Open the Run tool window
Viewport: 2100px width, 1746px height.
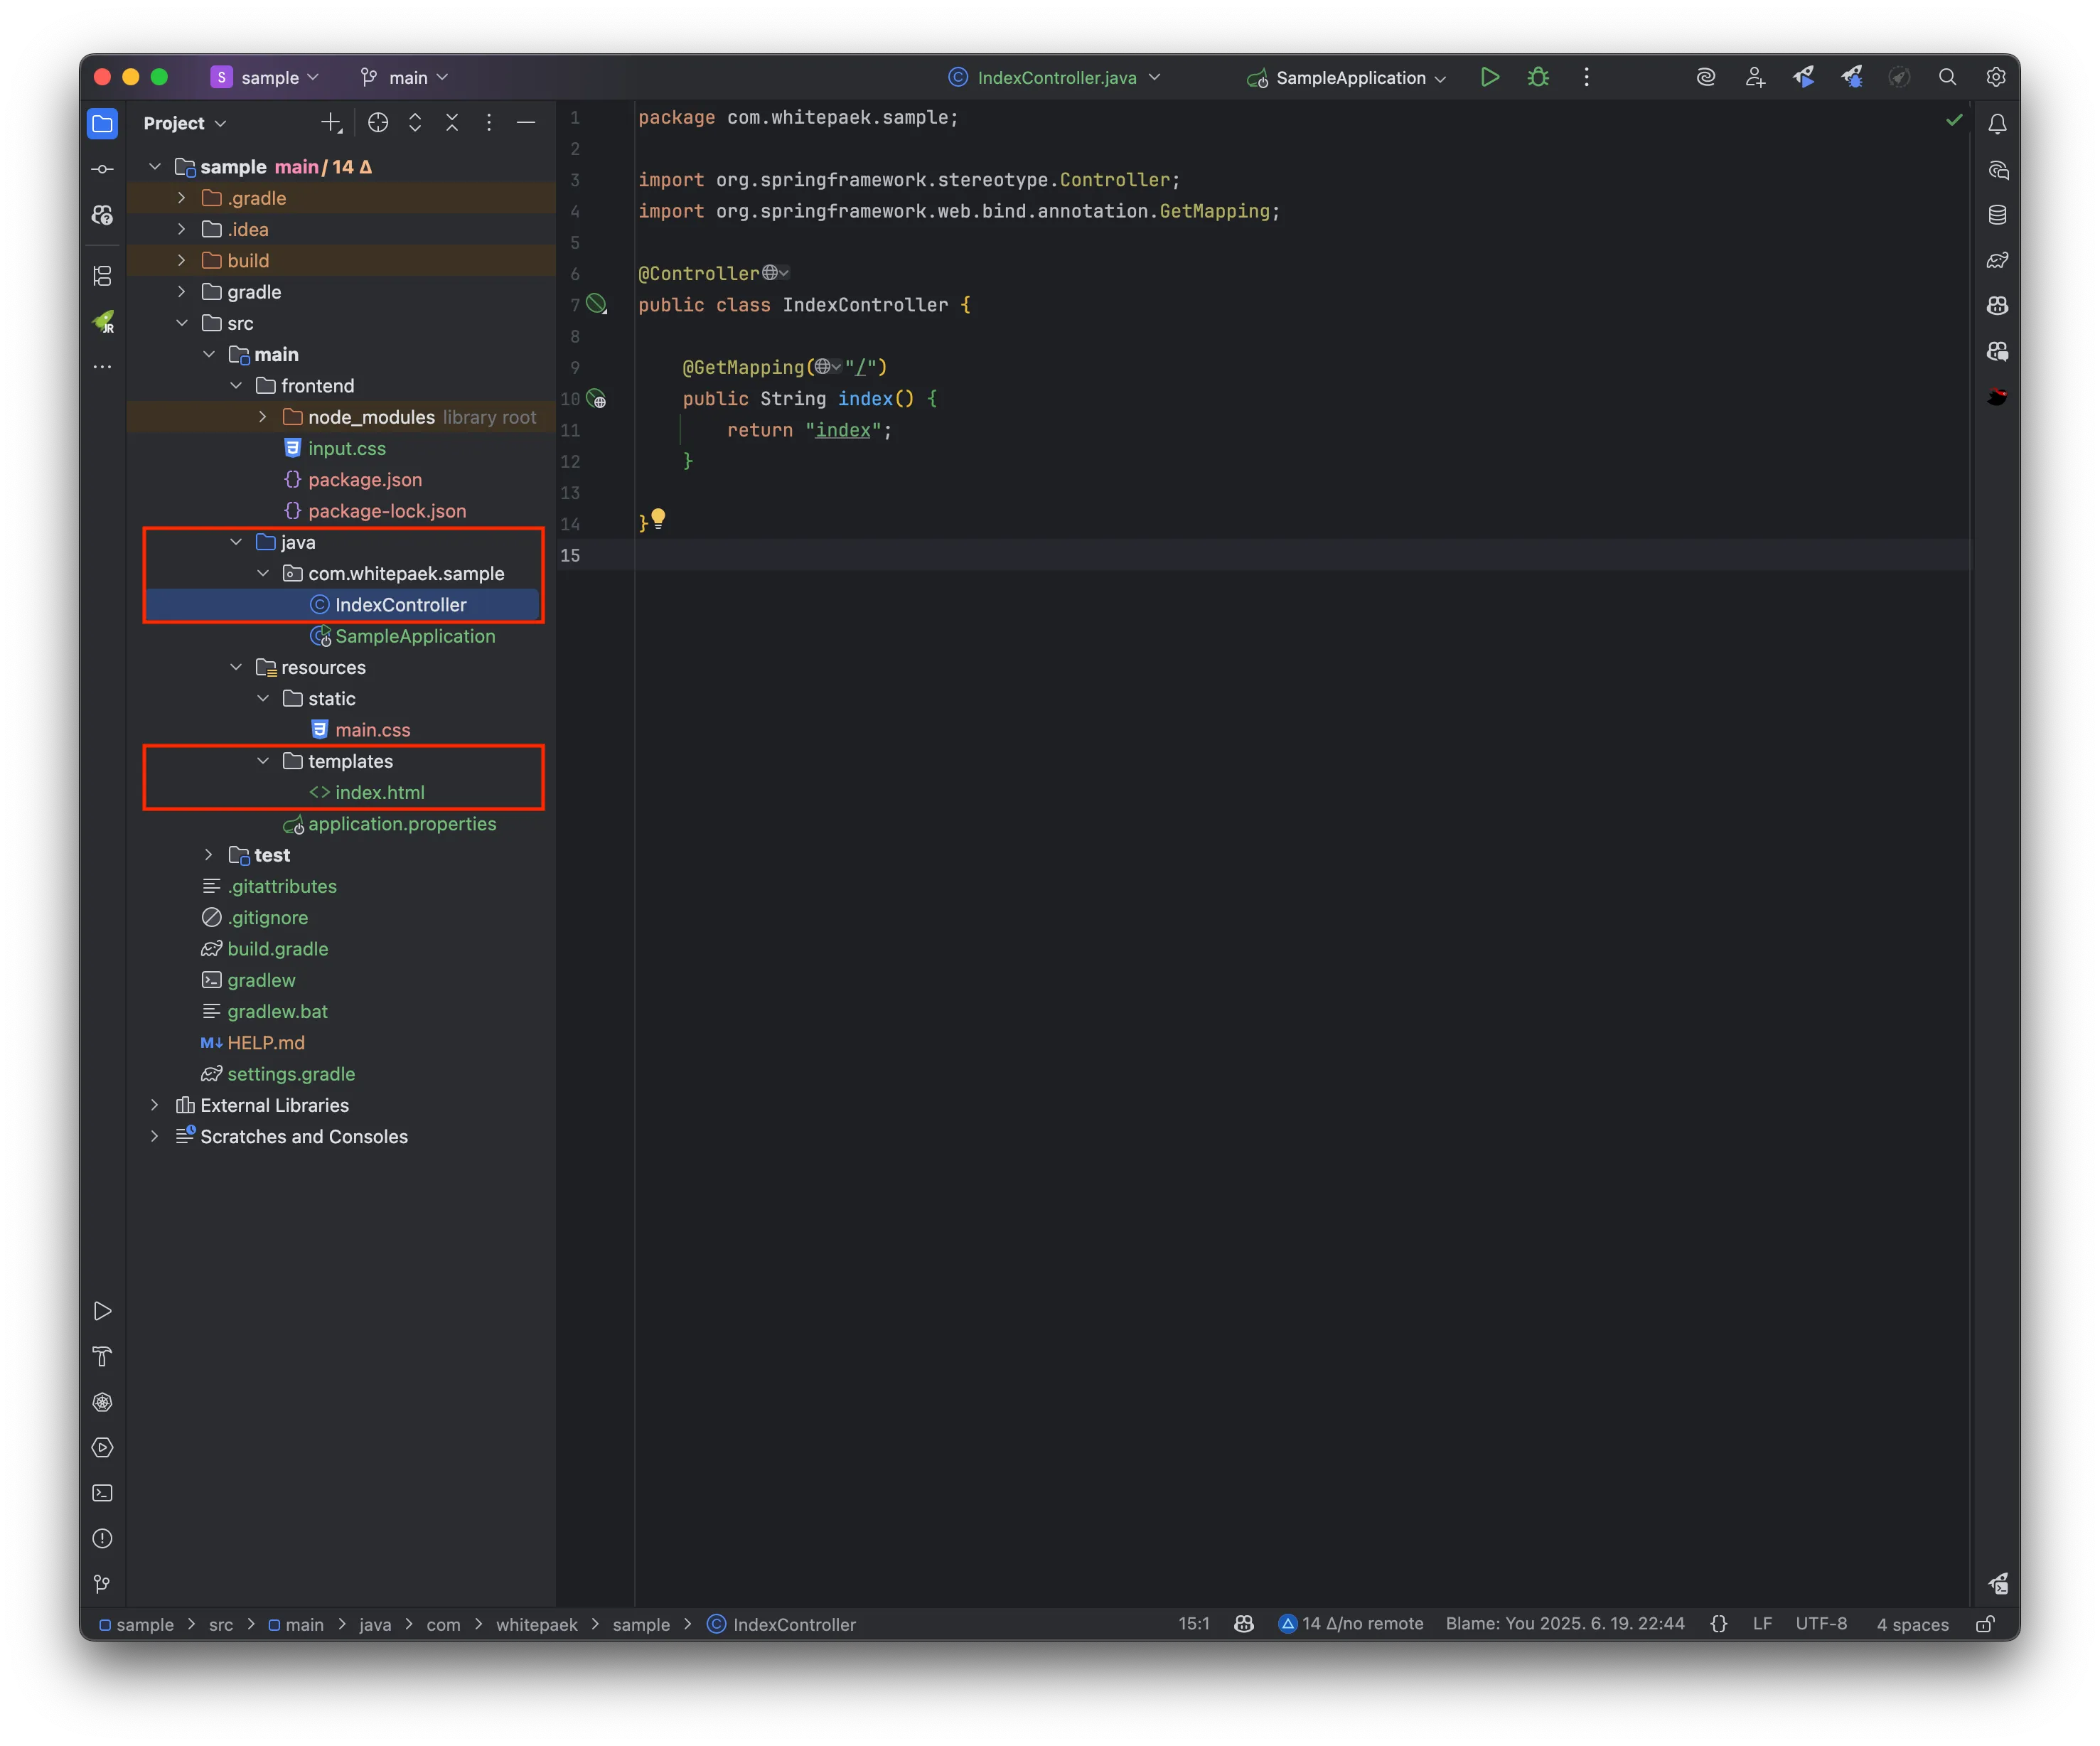[102, 1311]
